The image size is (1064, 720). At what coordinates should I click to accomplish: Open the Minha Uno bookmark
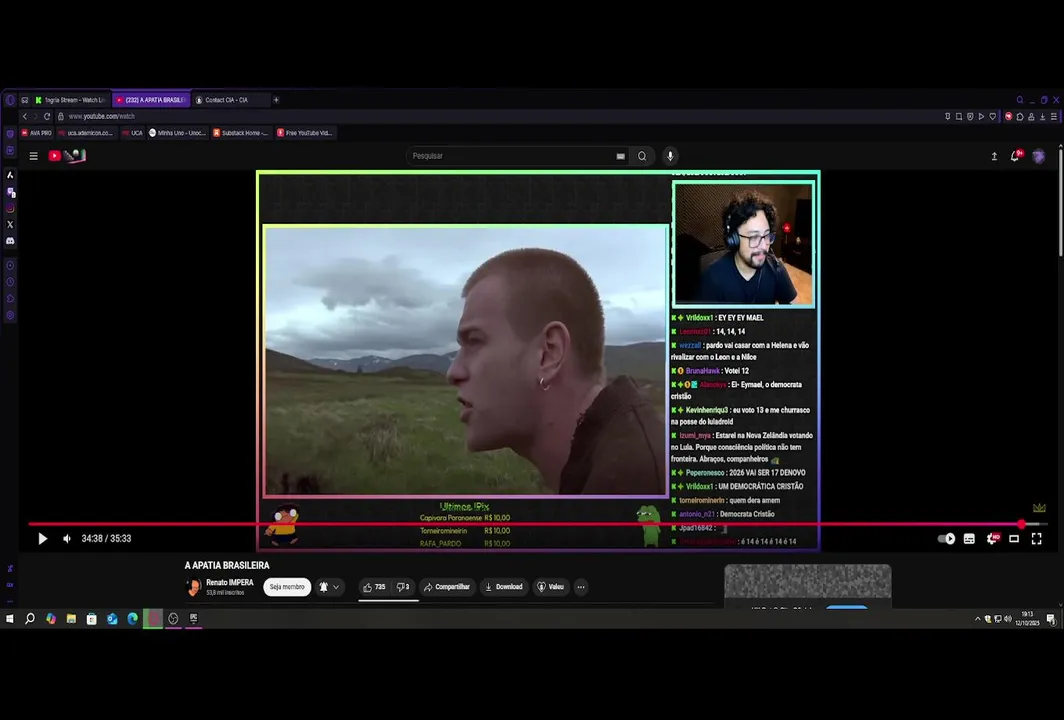pos(178,133)
